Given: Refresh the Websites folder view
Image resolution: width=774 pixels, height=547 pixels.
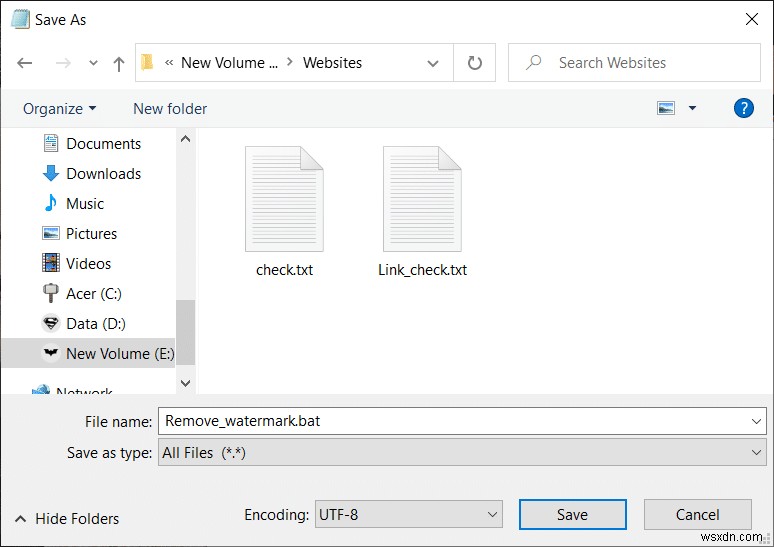Looking at the screenshot, I should (x=474, y=63).
